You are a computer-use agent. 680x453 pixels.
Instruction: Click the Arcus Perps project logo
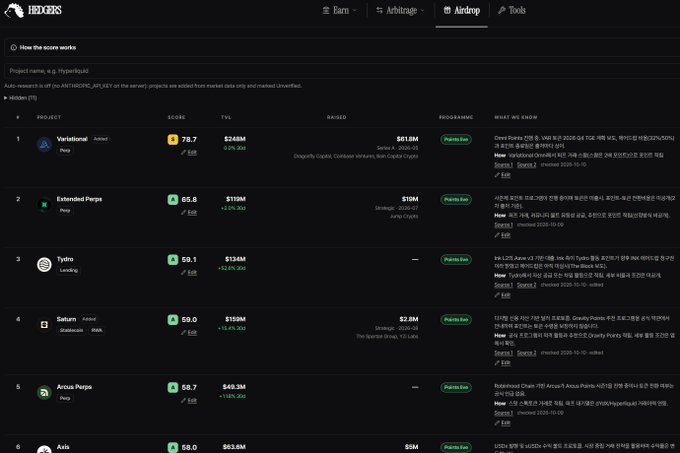pos(44,392)
